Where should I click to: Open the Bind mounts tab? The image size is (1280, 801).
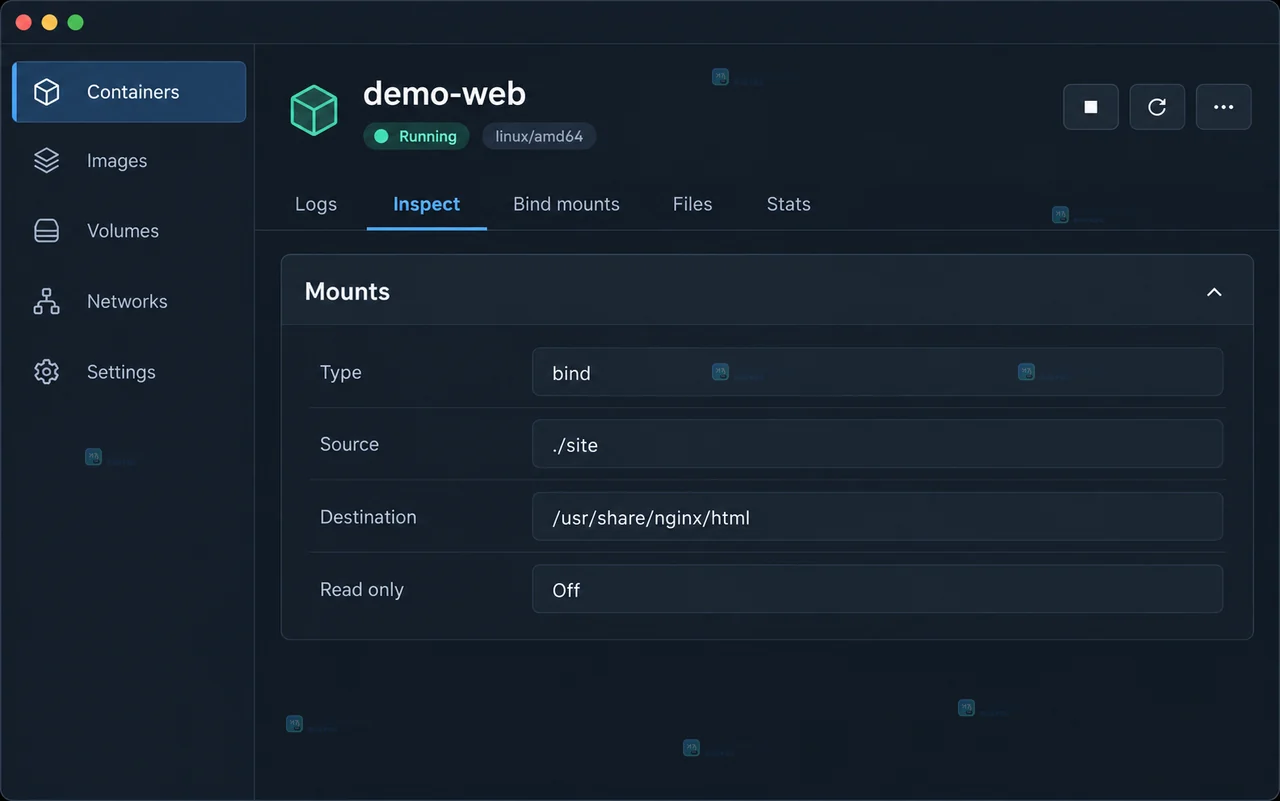(x=566, y=204)
